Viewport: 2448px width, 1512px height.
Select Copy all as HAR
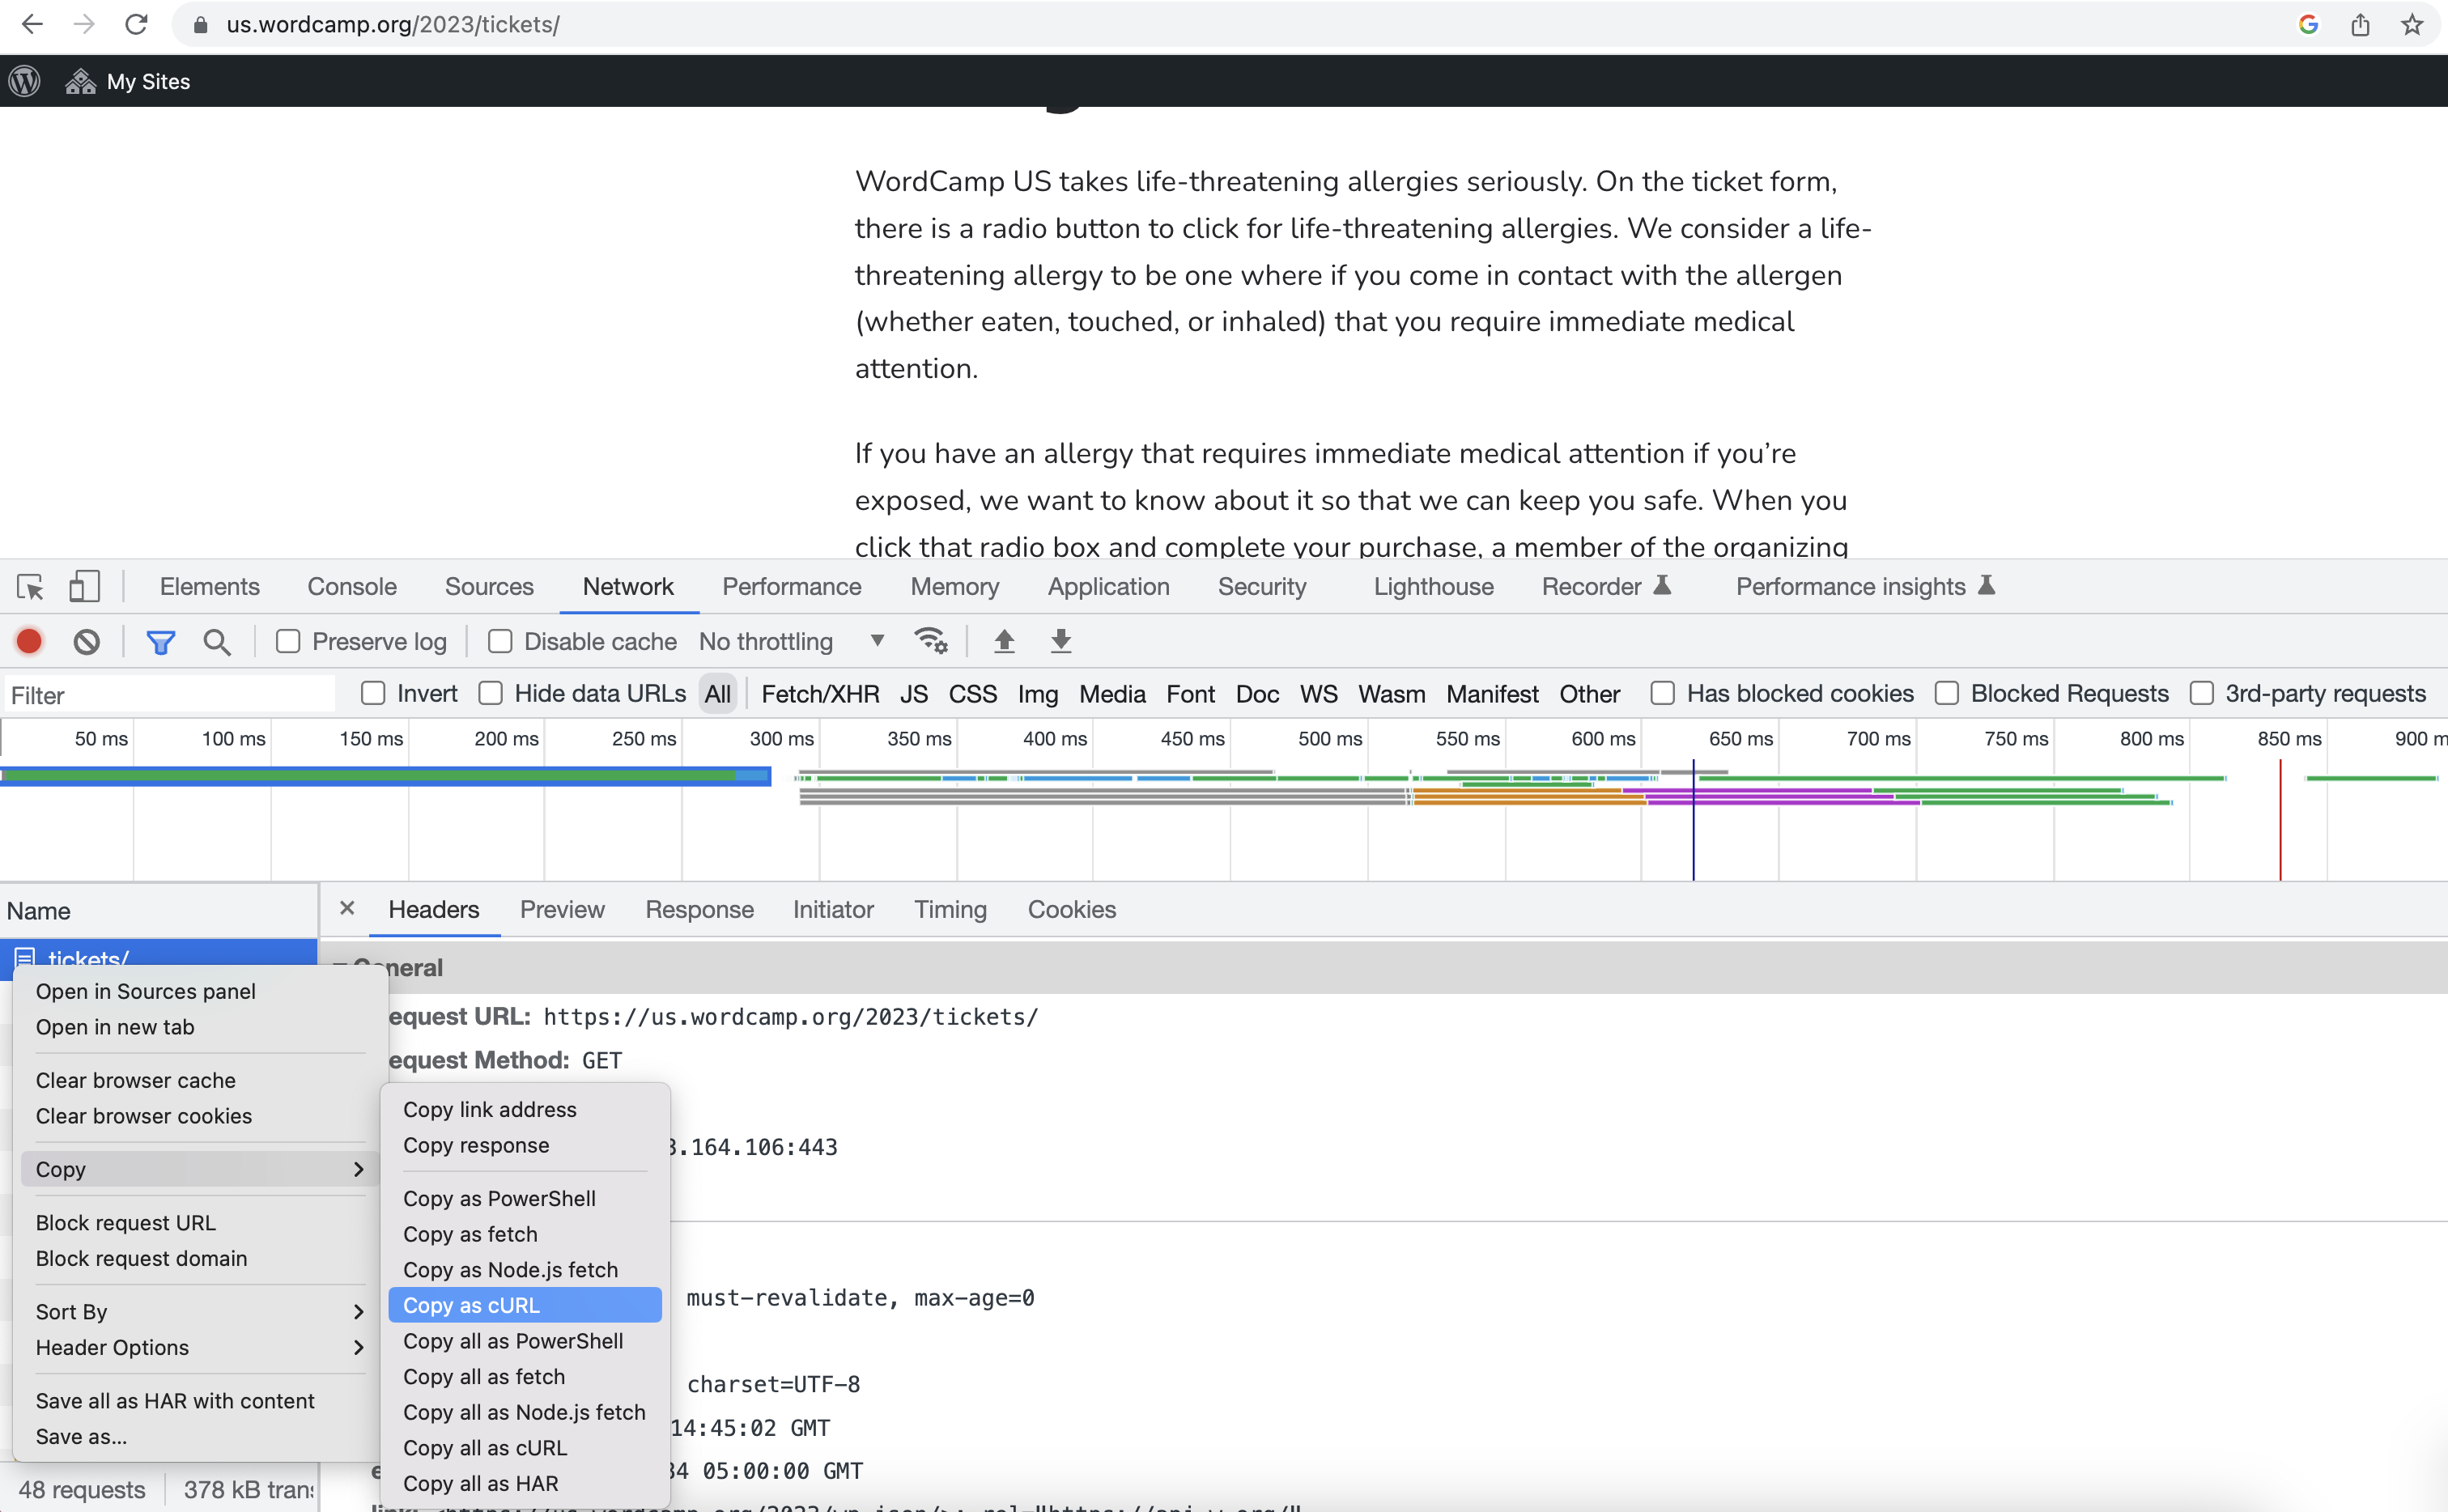[525, 1483]
